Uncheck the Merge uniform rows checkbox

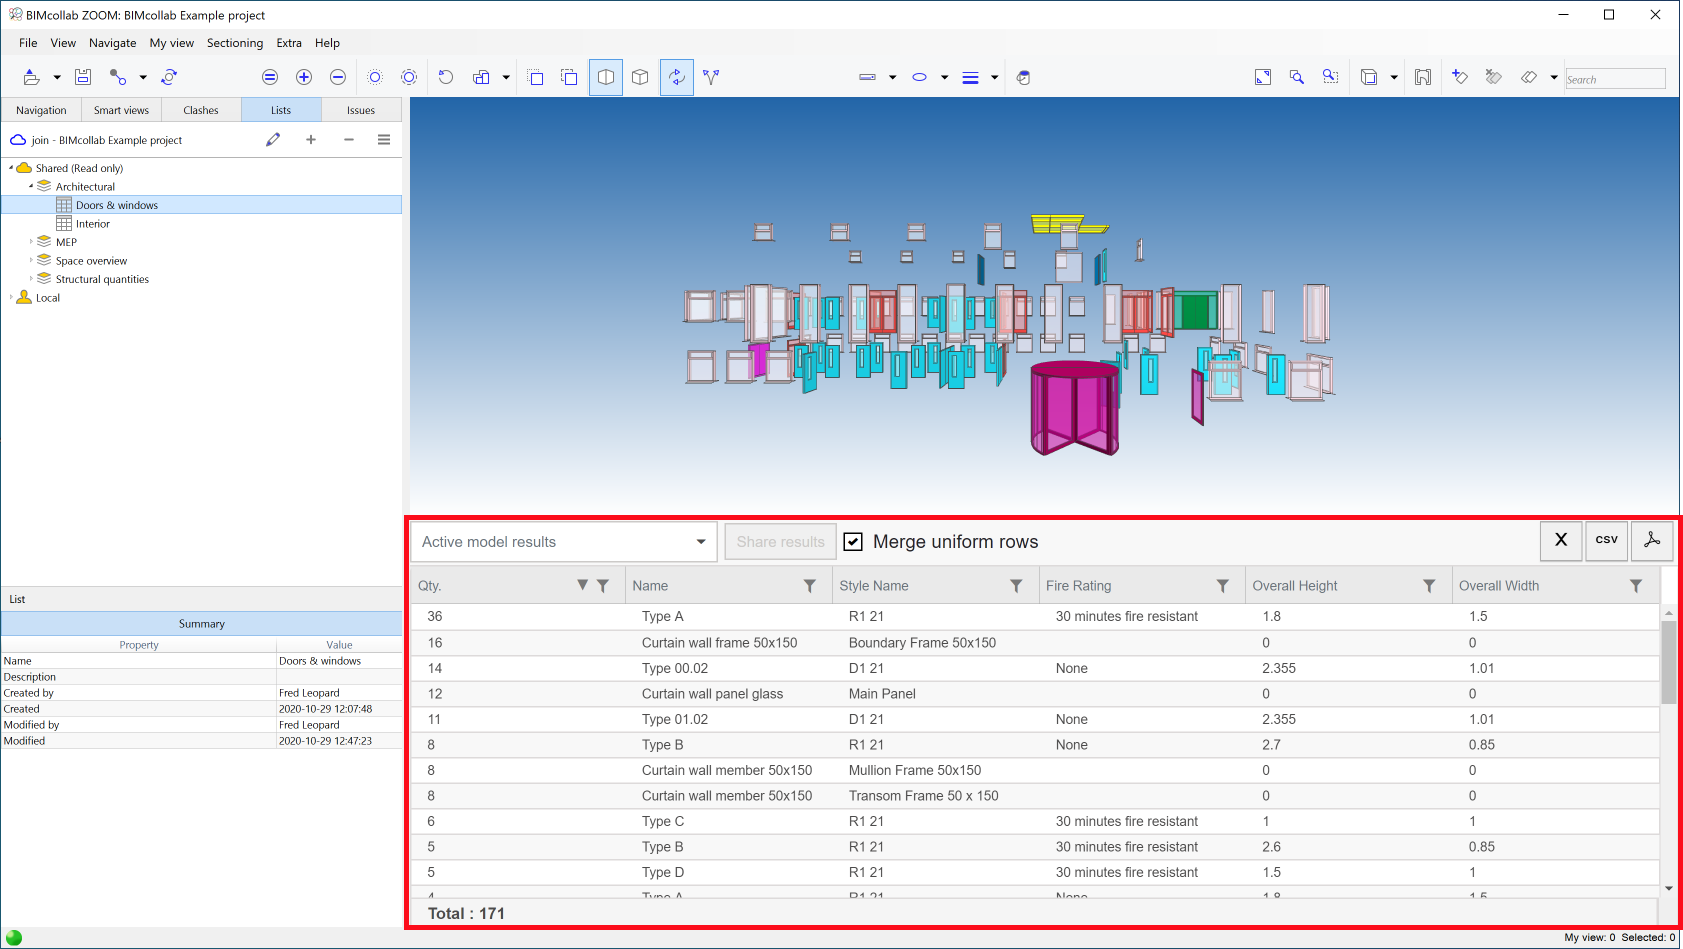853,541
